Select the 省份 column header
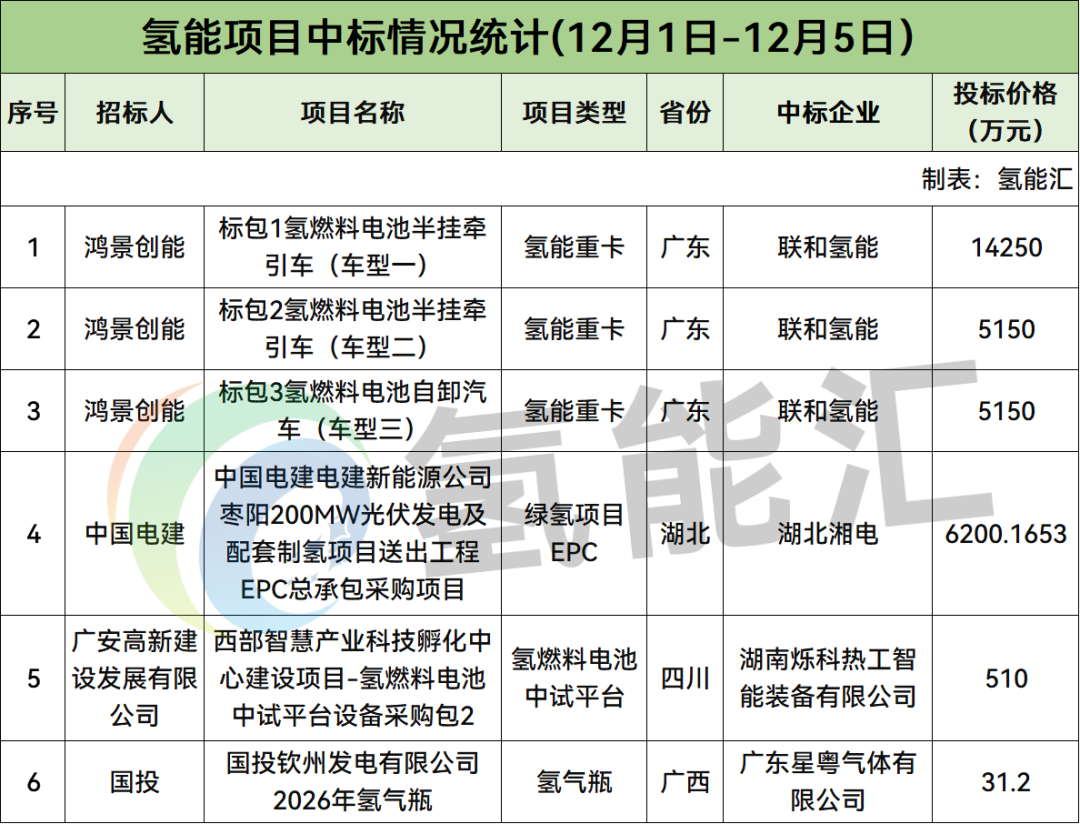This screenshot has height=824, width=1080. pyautogui.click(x=685, y=112)
